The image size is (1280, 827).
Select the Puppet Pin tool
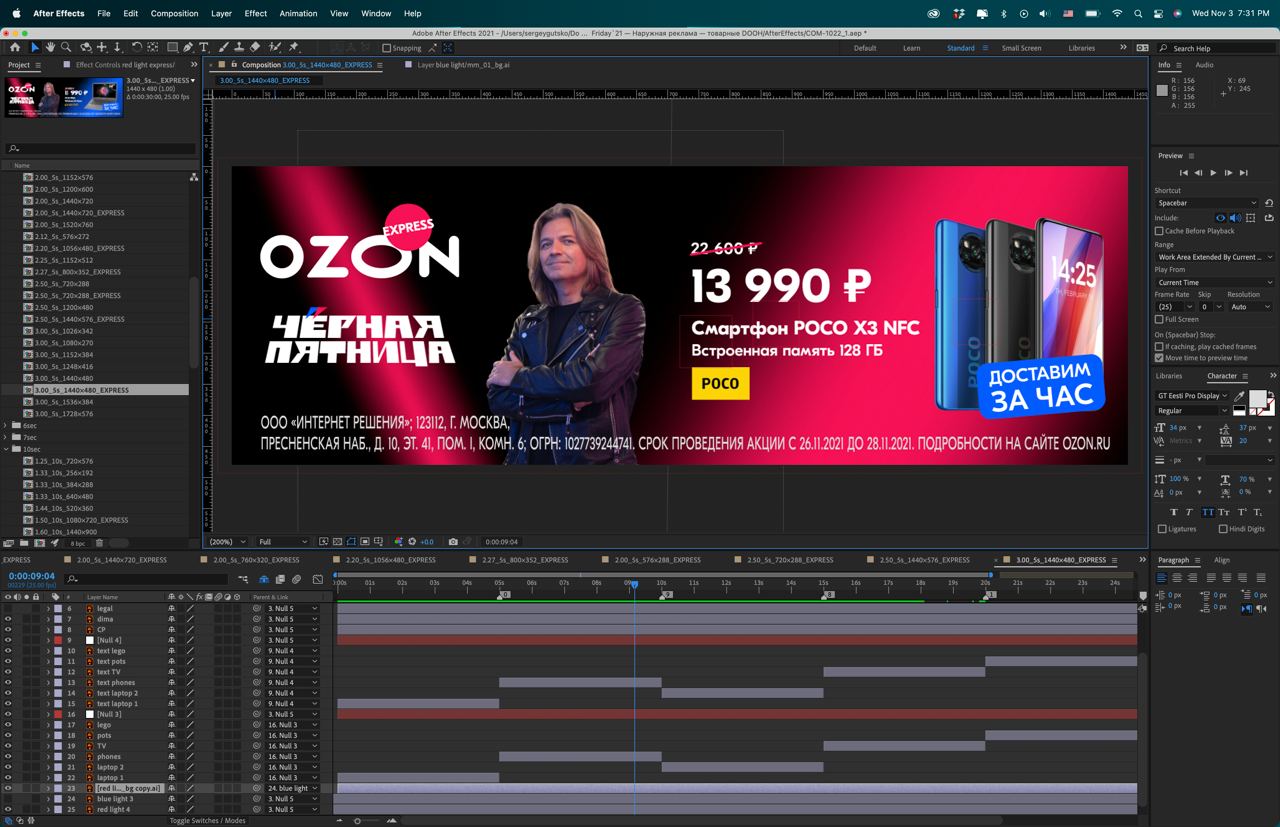[293, 47]
